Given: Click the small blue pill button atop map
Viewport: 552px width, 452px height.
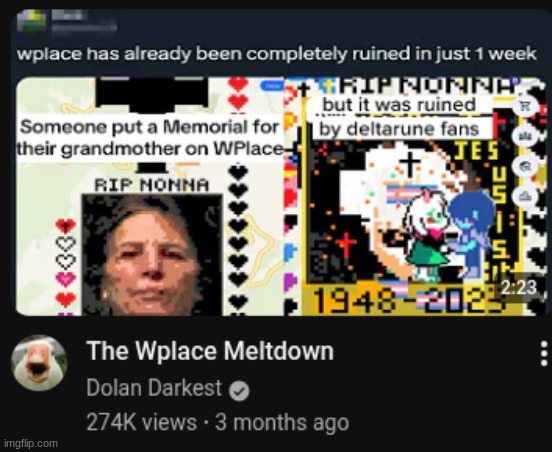Looking at the screenshot, I should coord(272,86).
